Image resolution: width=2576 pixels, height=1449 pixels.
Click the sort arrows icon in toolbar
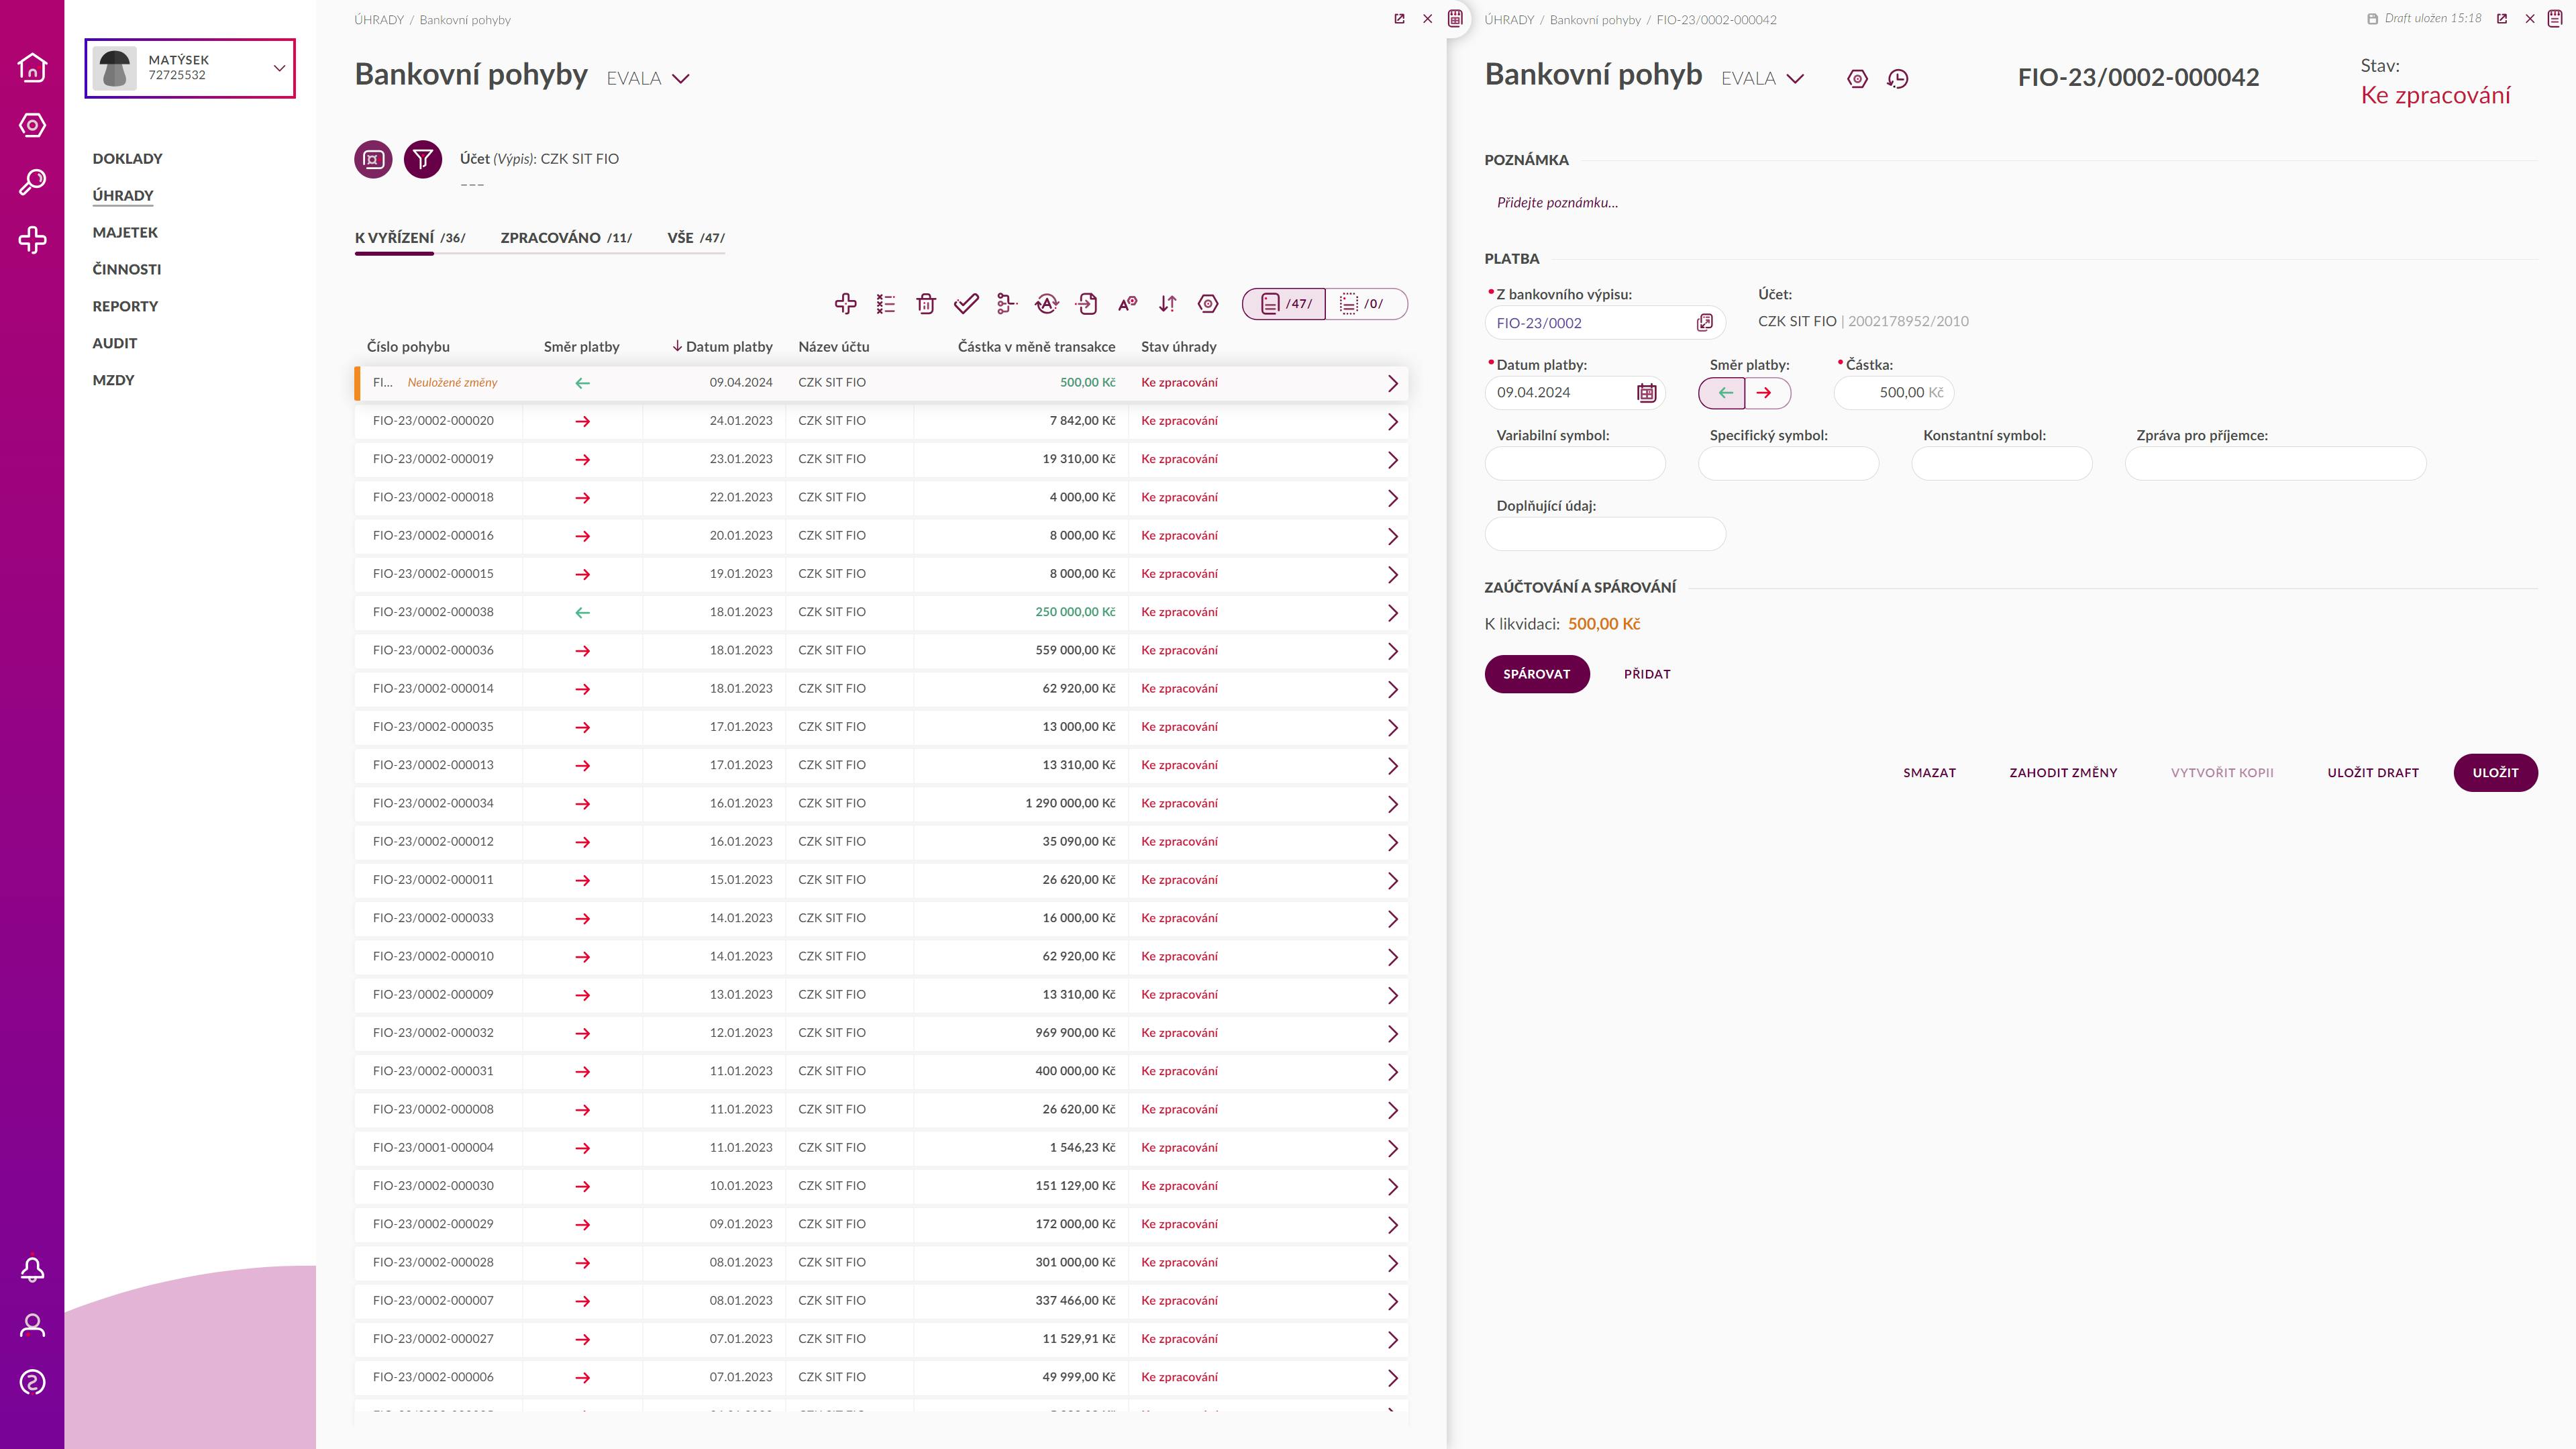pyautogui.click(x=1167, y=304)
